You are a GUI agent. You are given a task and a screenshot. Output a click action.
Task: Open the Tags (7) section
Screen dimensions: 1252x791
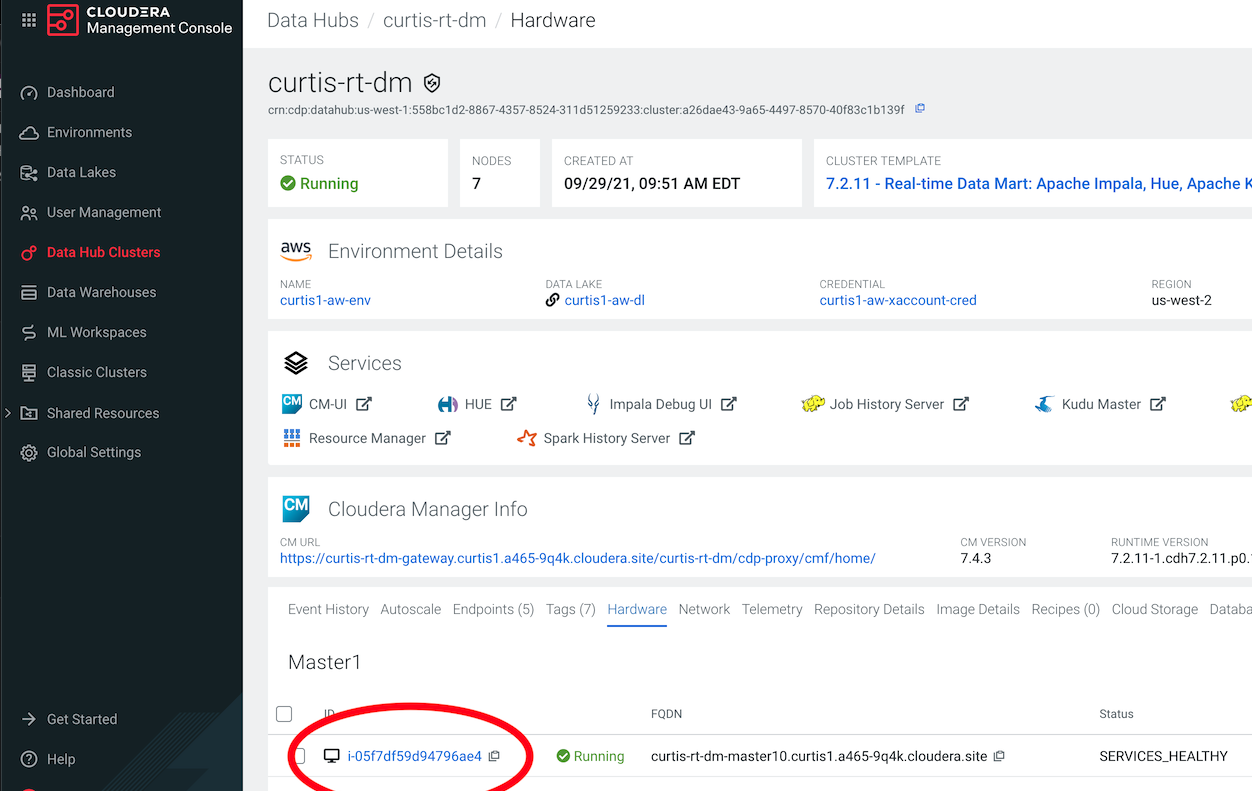[x=570, y=609]
